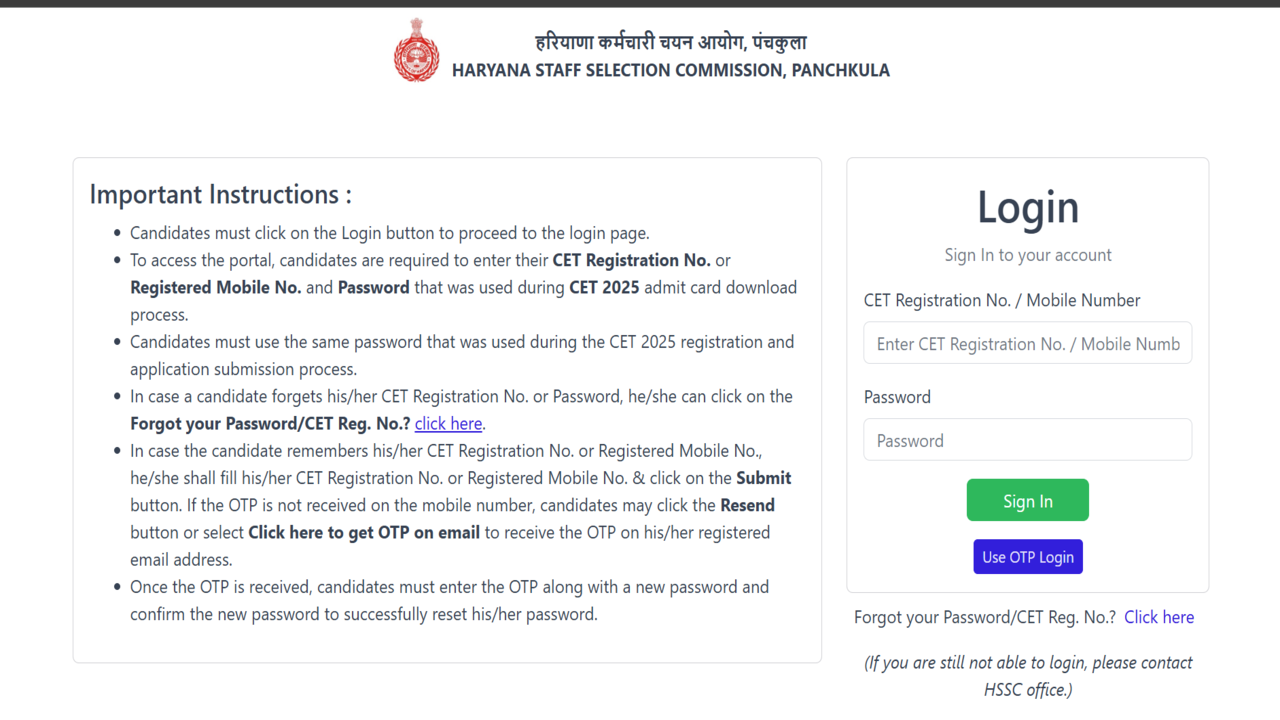This screenshot has height=720, width=1280.
Task: Click bold "CET 2025" in instructions
Action: point(604,288)
